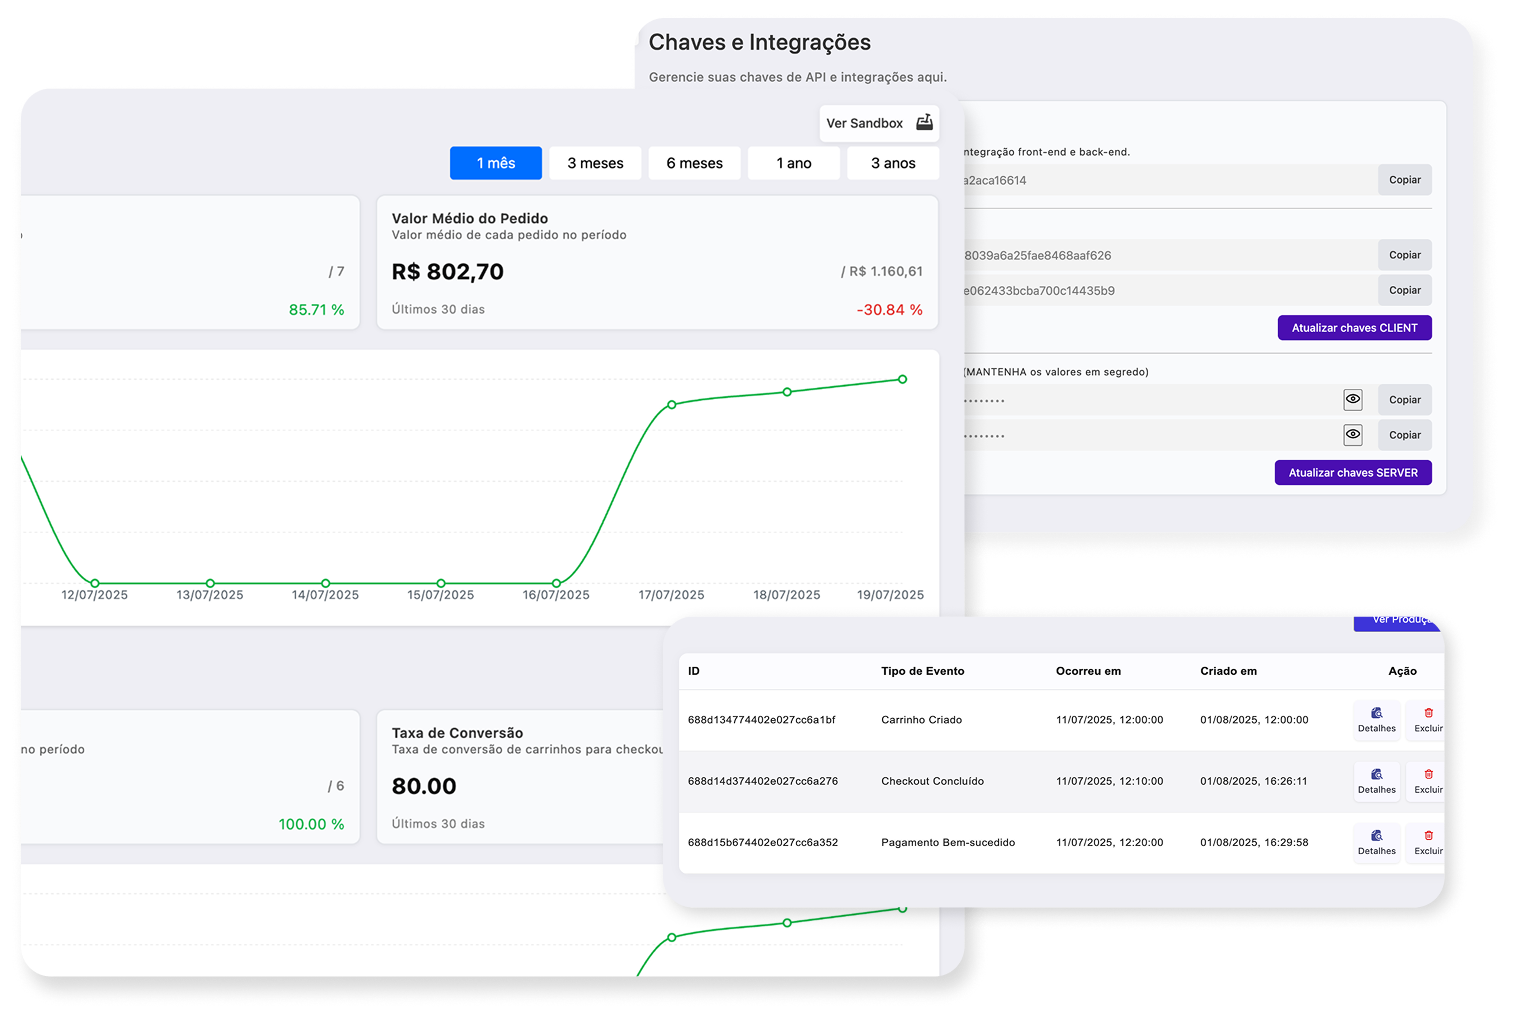Copy the second masked server key
This screenshot has height=1023, width=1521.
(x=1404, y=435)
